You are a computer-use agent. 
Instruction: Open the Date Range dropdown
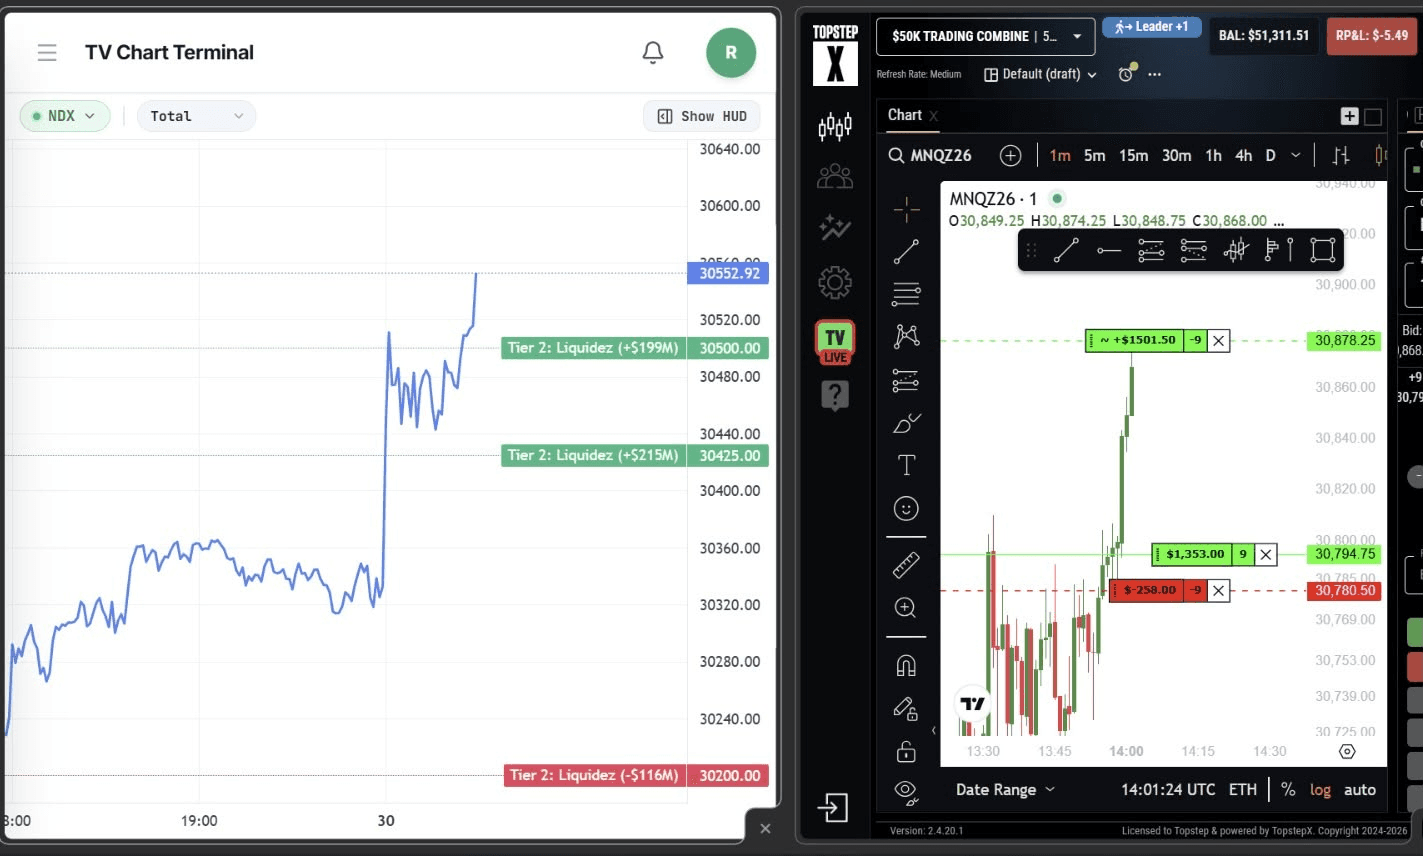pyautogui.click(x=1005, y=789)
